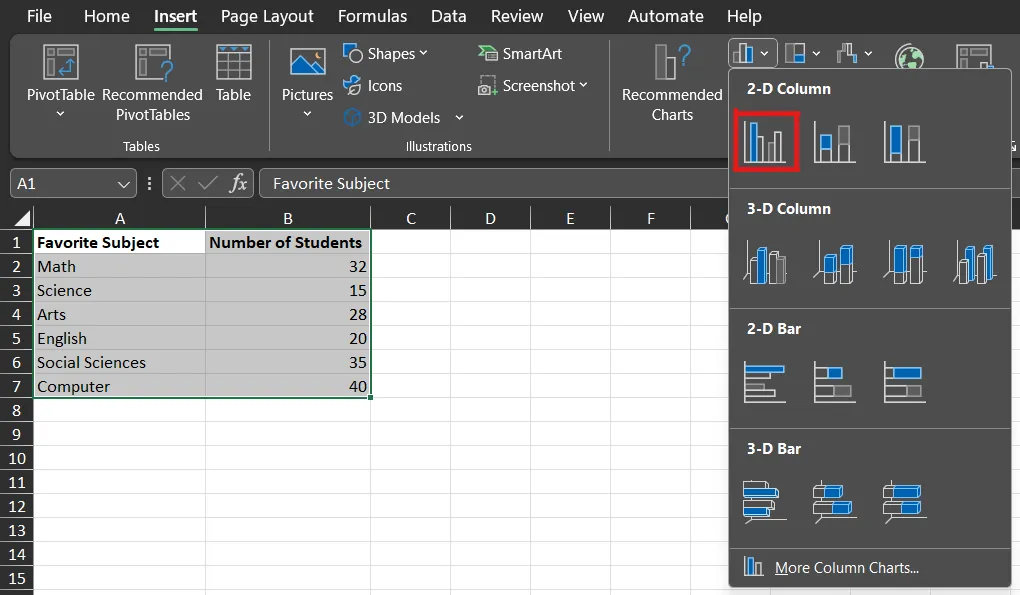
Task: Select column A header
Action: [120, 218]
